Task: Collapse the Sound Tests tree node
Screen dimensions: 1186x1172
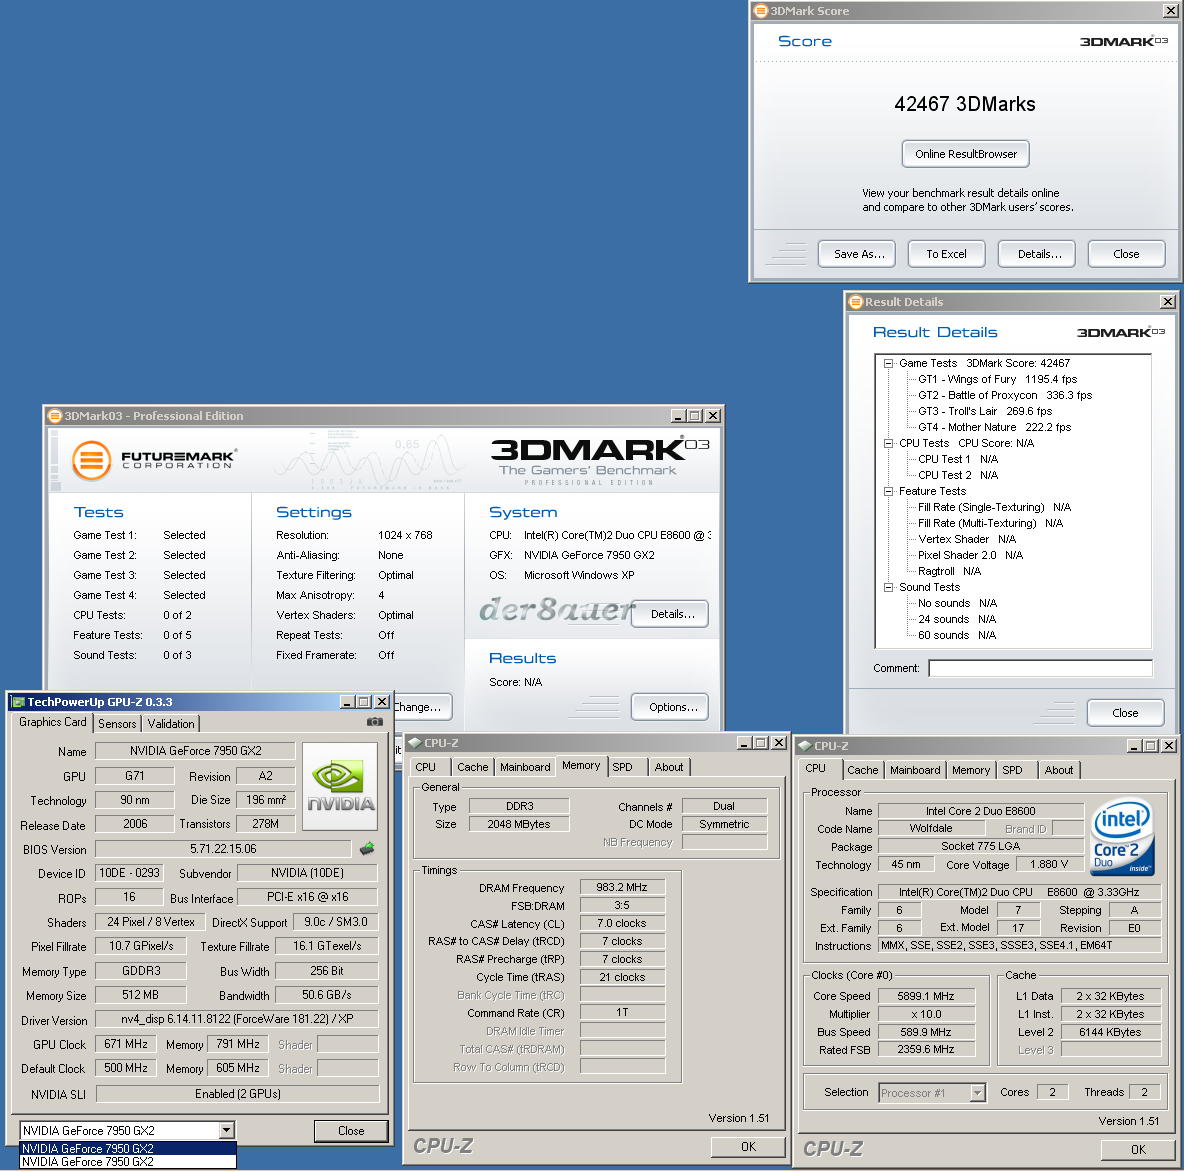Action: [889, 587]
